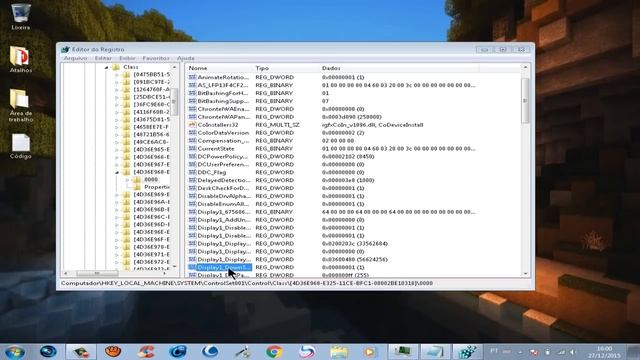
Task: Sort values by the Tipo column header
Action: 286,68
